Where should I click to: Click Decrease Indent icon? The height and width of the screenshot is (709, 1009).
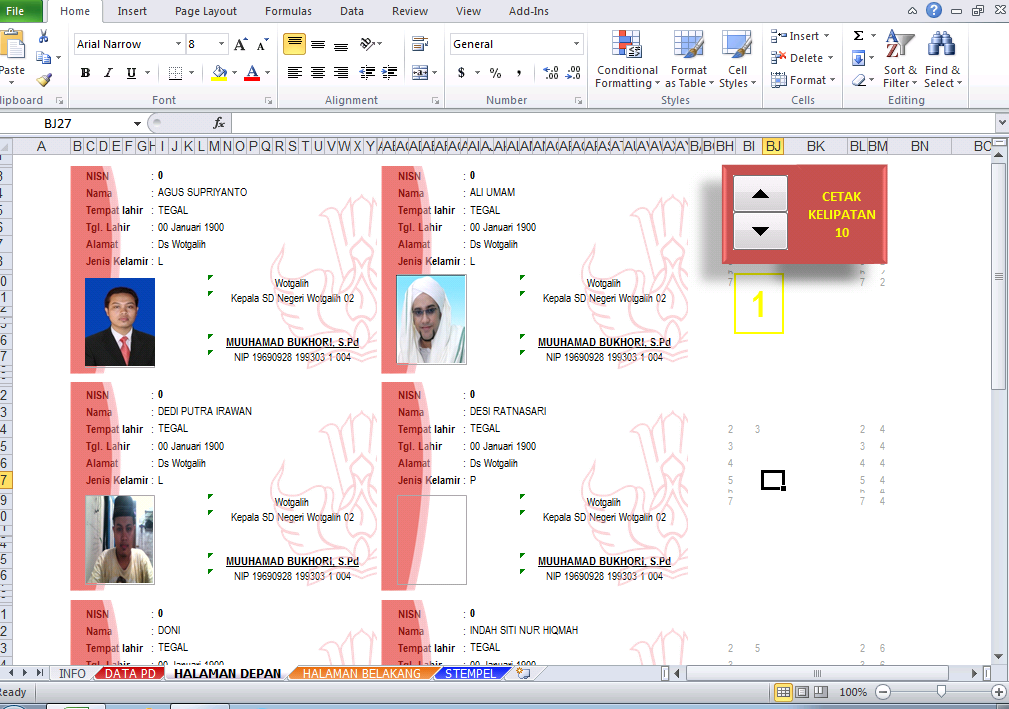(x=367, y=73)
